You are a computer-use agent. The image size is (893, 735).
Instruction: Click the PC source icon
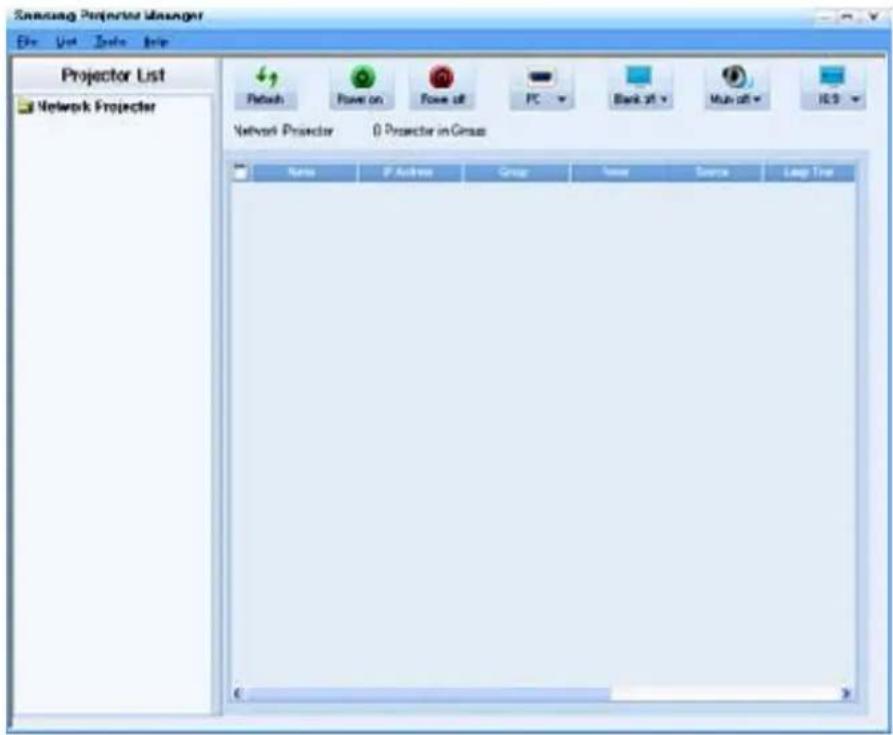540,77
